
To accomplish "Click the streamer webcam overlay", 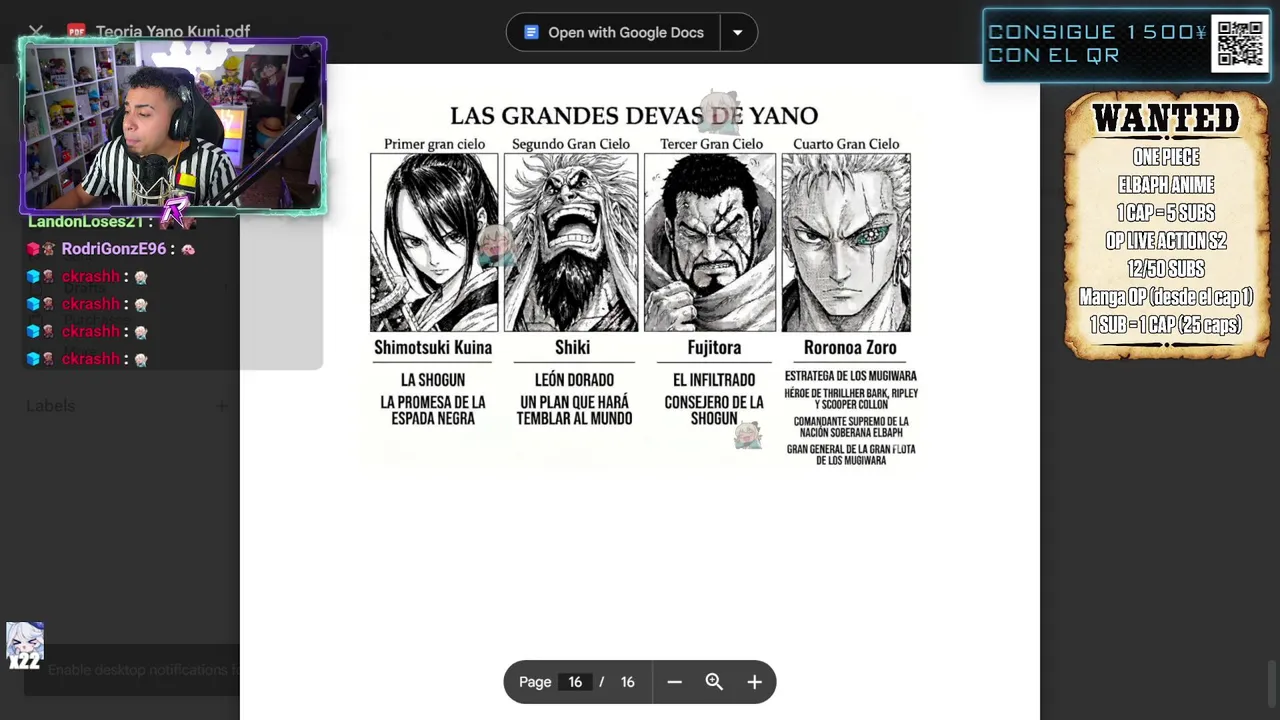I will pyautogui.click(x=173, y=126).
